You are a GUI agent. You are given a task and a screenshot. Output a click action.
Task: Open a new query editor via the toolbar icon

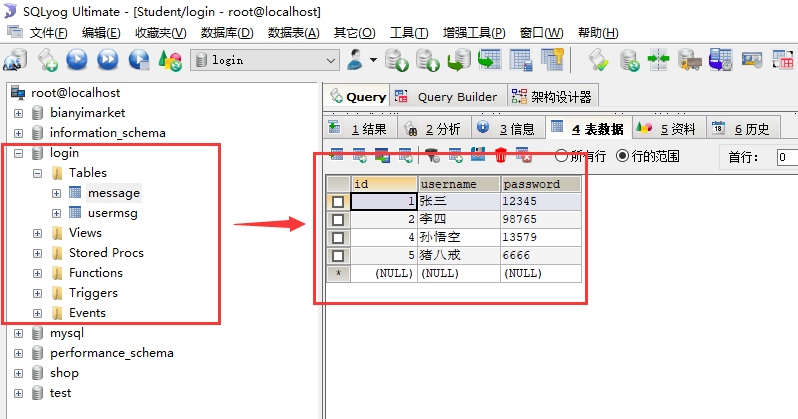[48, 60]
